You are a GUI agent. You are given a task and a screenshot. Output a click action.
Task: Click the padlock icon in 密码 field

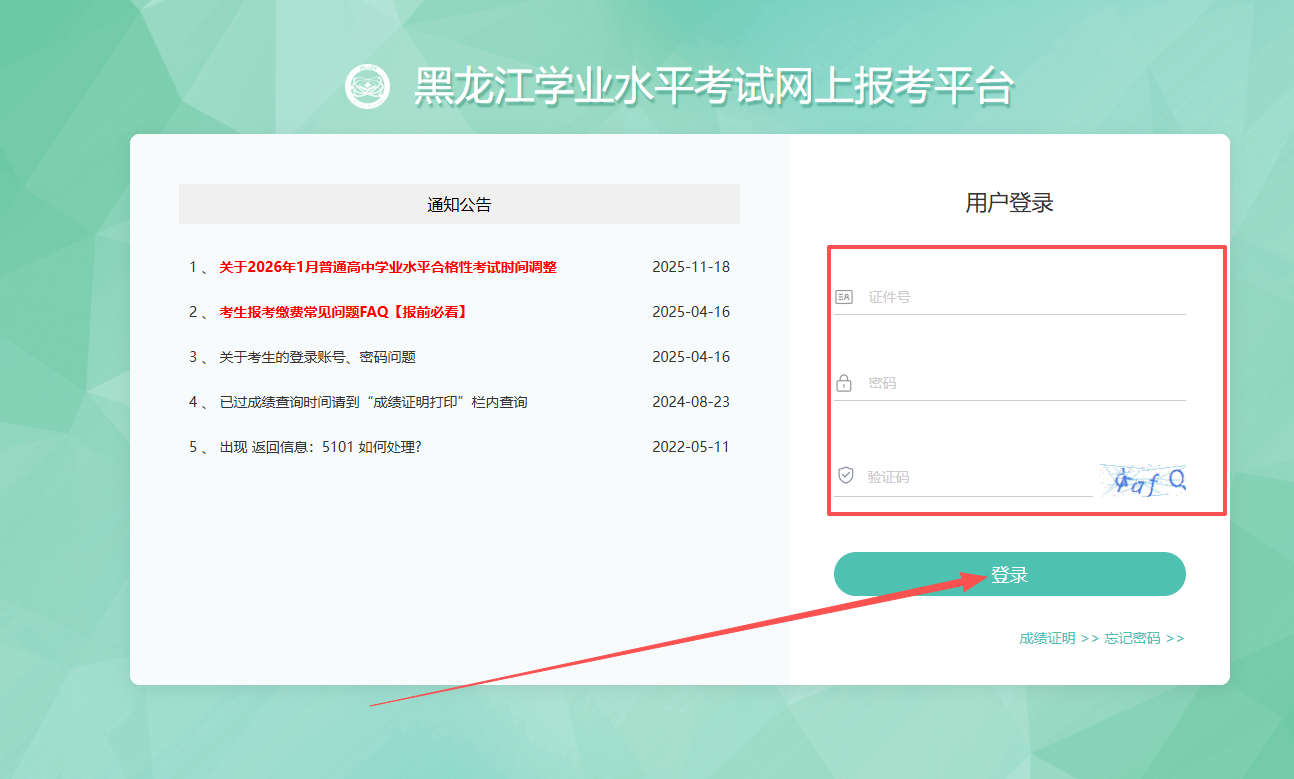(844, 383)
